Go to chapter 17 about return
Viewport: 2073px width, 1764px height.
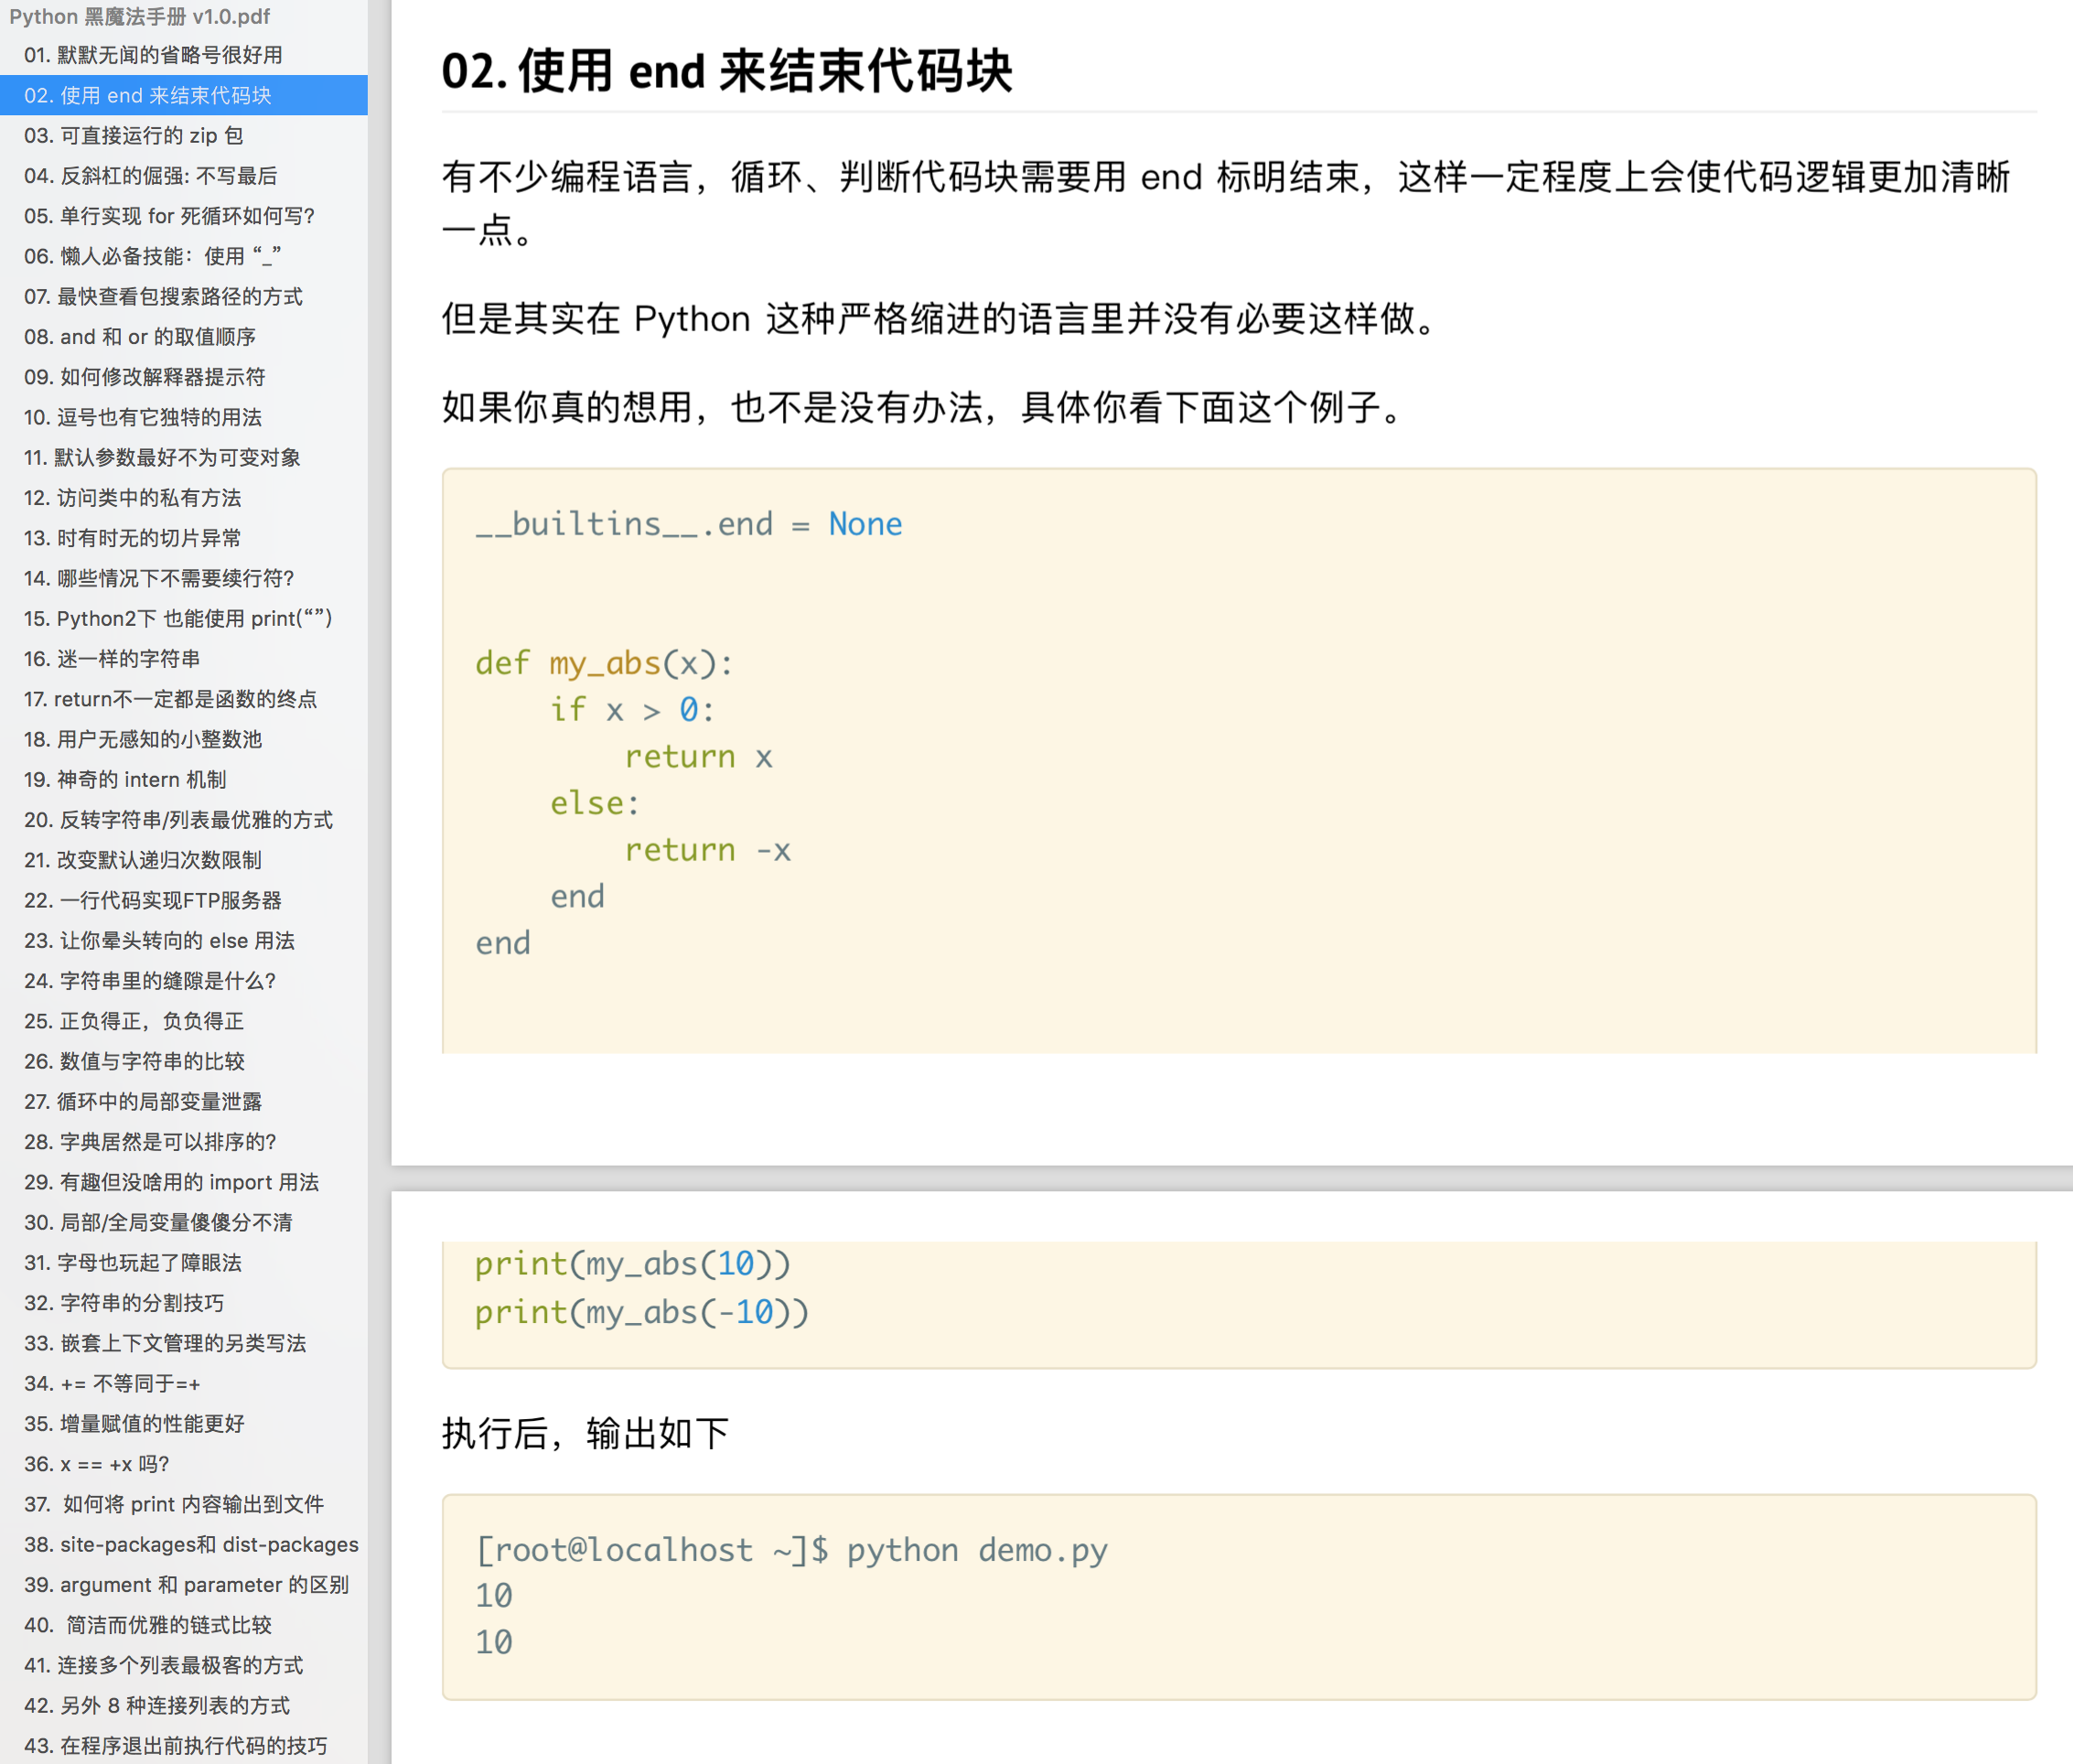point(170,699)
